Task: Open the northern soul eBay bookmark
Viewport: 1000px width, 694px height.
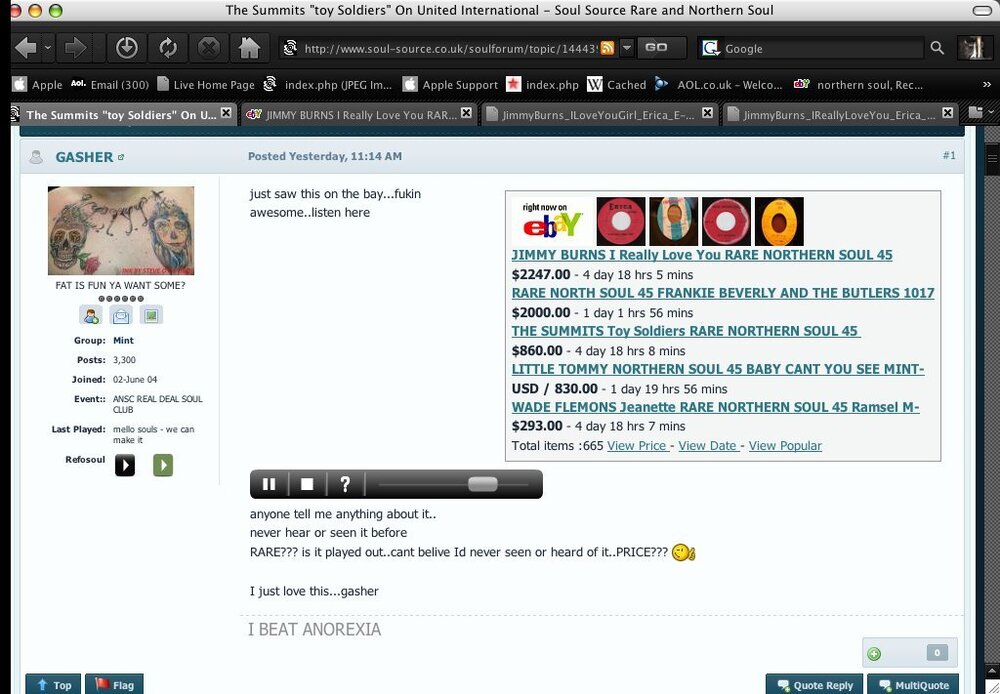Action: tap(858, 85)
